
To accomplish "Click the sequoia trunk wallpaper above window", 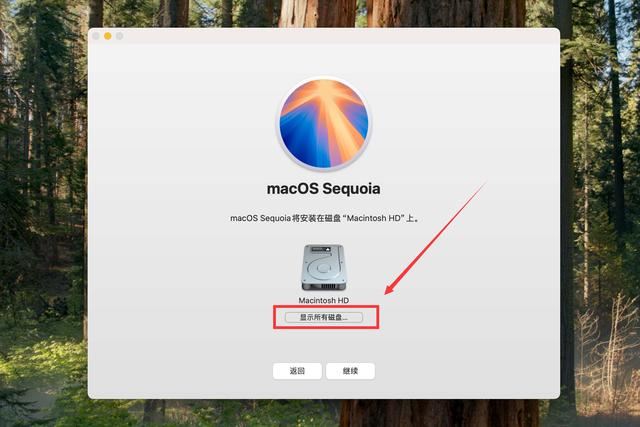I will tap(324, 13).
